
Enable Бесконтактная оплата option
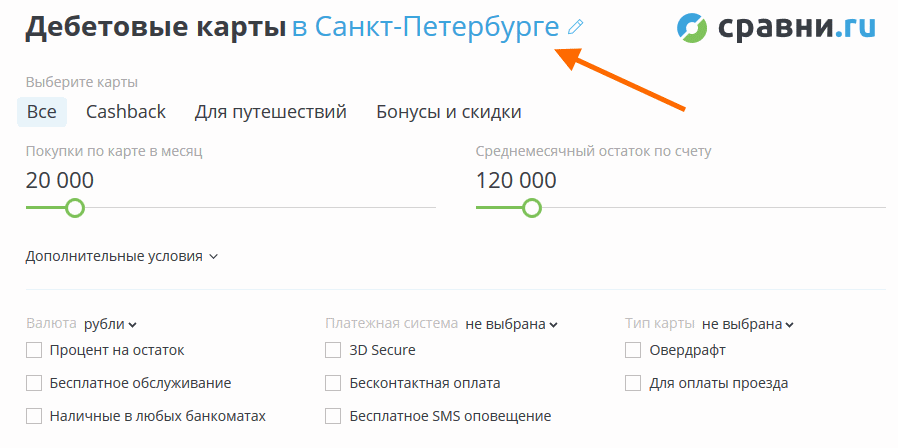click(x=333, y=383)
